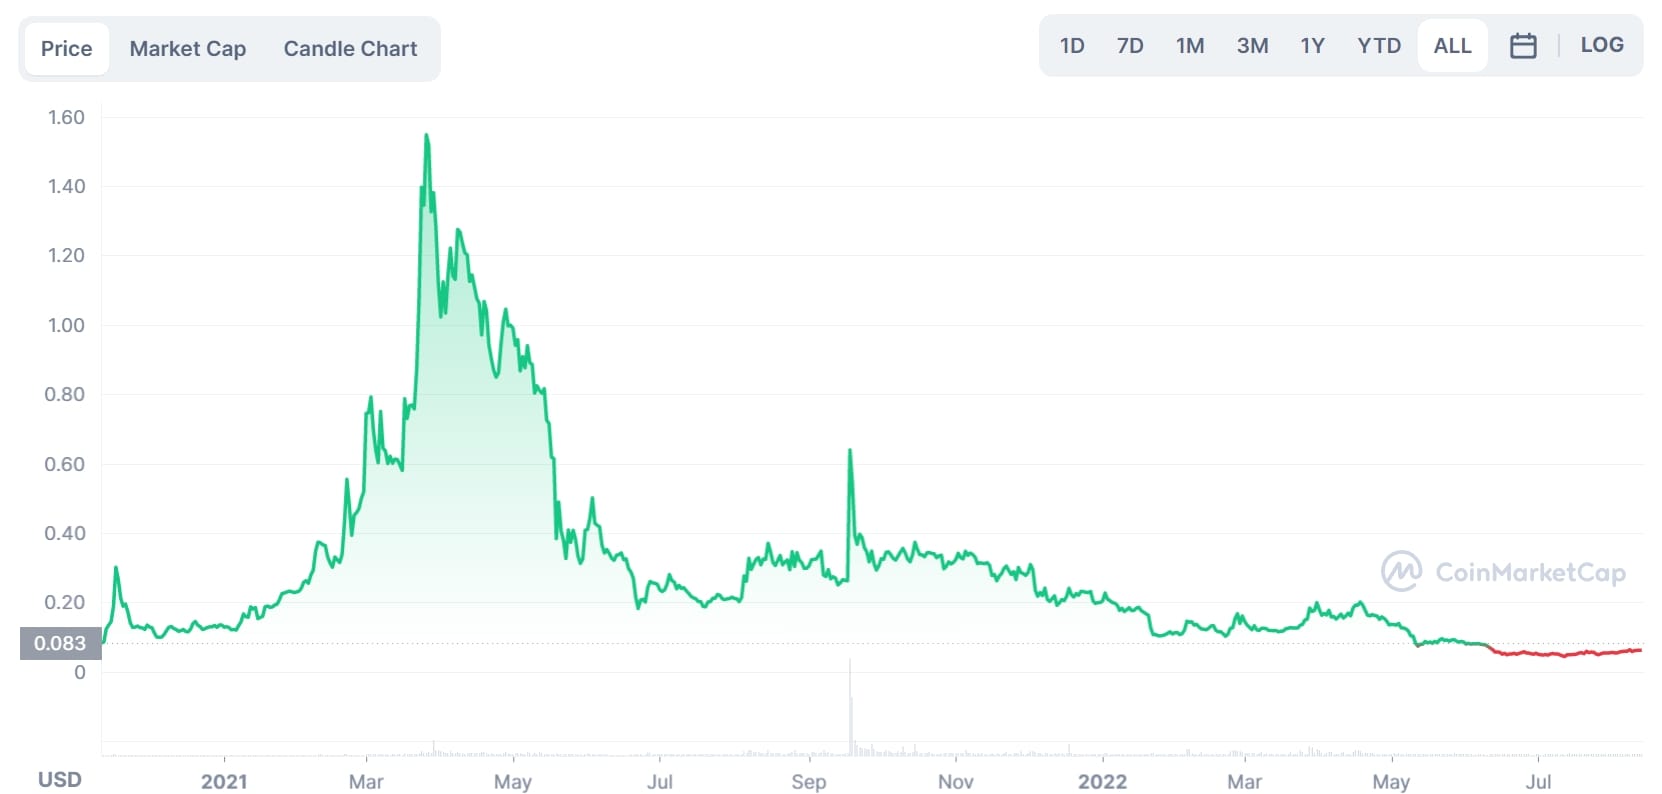Toggle the LOG scale option

[1602, 45]
